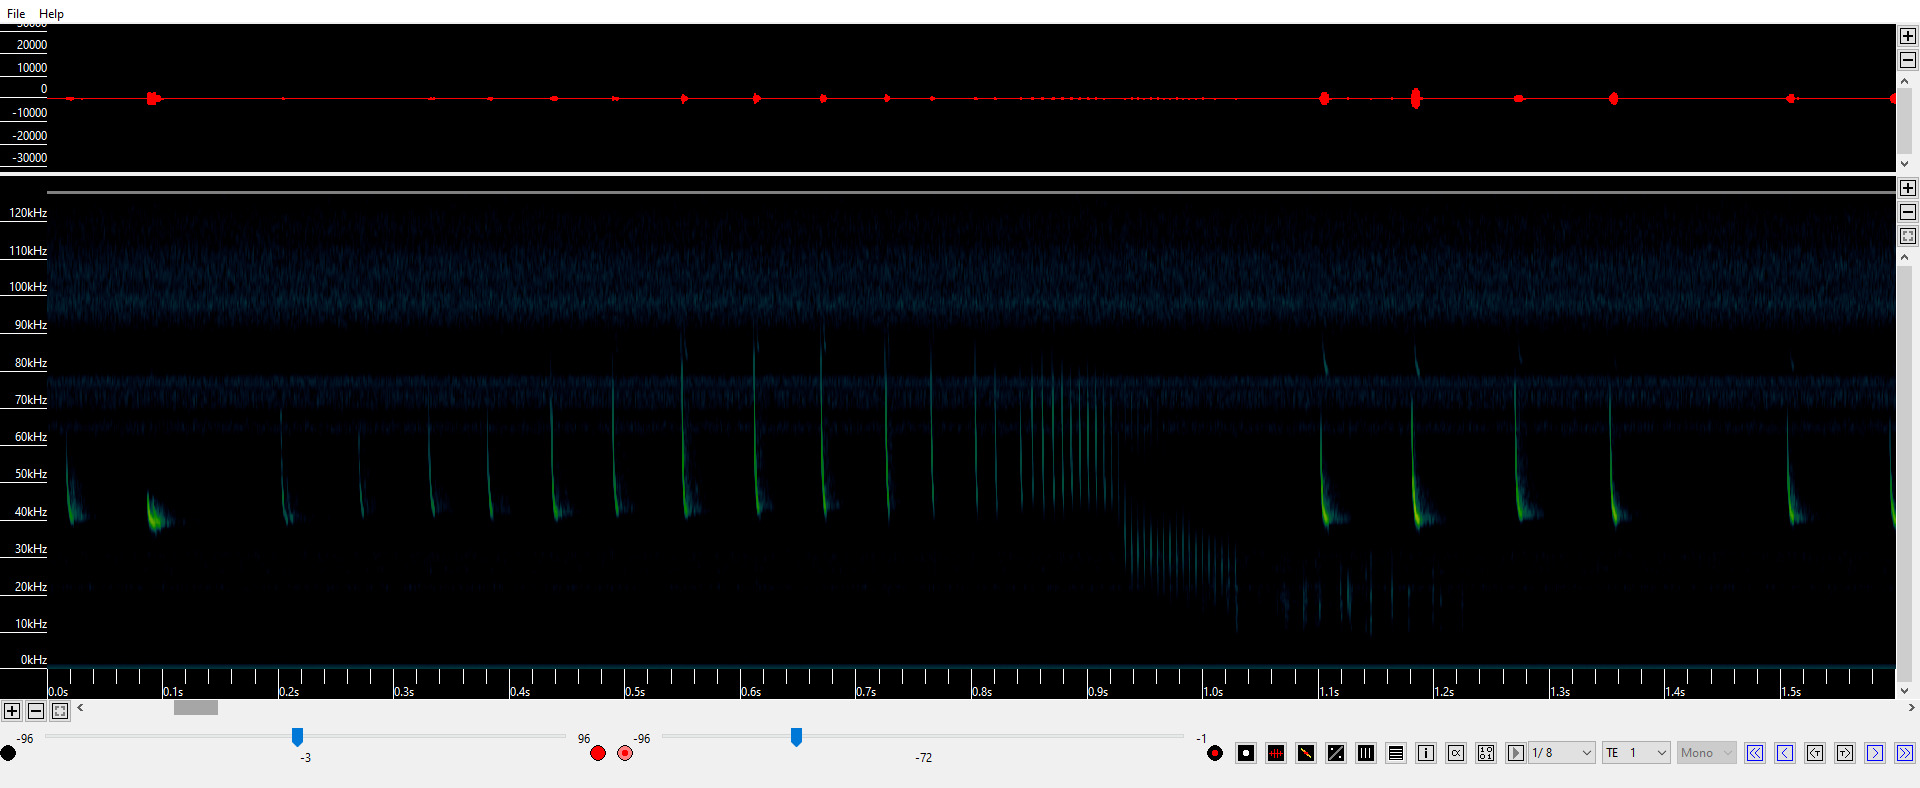The image size is (1920, 788).
Task: Toggle the red record dot button
Action: [x=1215, y=753]
